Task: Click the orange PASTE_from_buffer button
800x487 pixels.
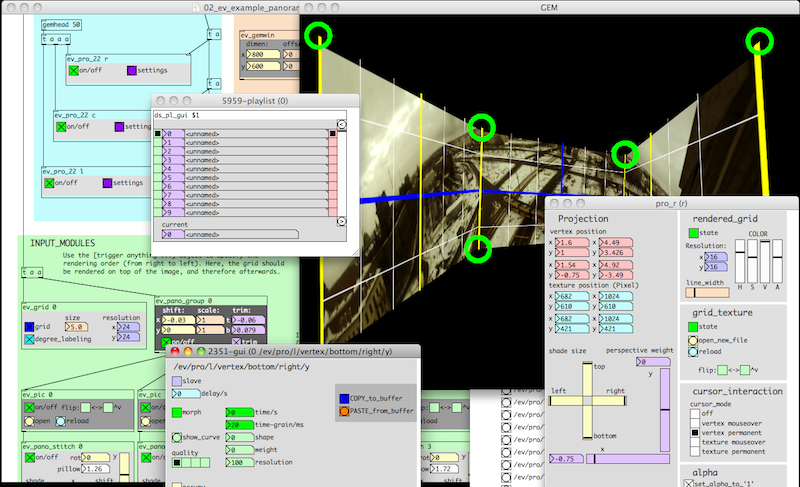Action: click(x=344, y=411)
